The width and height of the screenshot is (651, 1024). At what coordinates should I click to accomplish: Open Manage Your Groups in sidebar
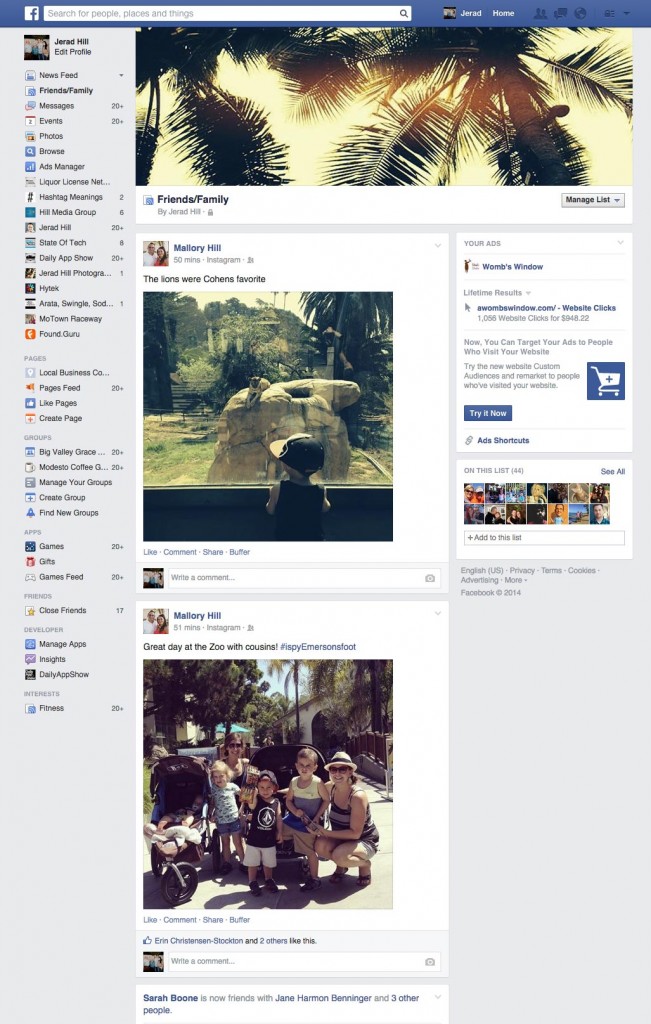point(76,483)
